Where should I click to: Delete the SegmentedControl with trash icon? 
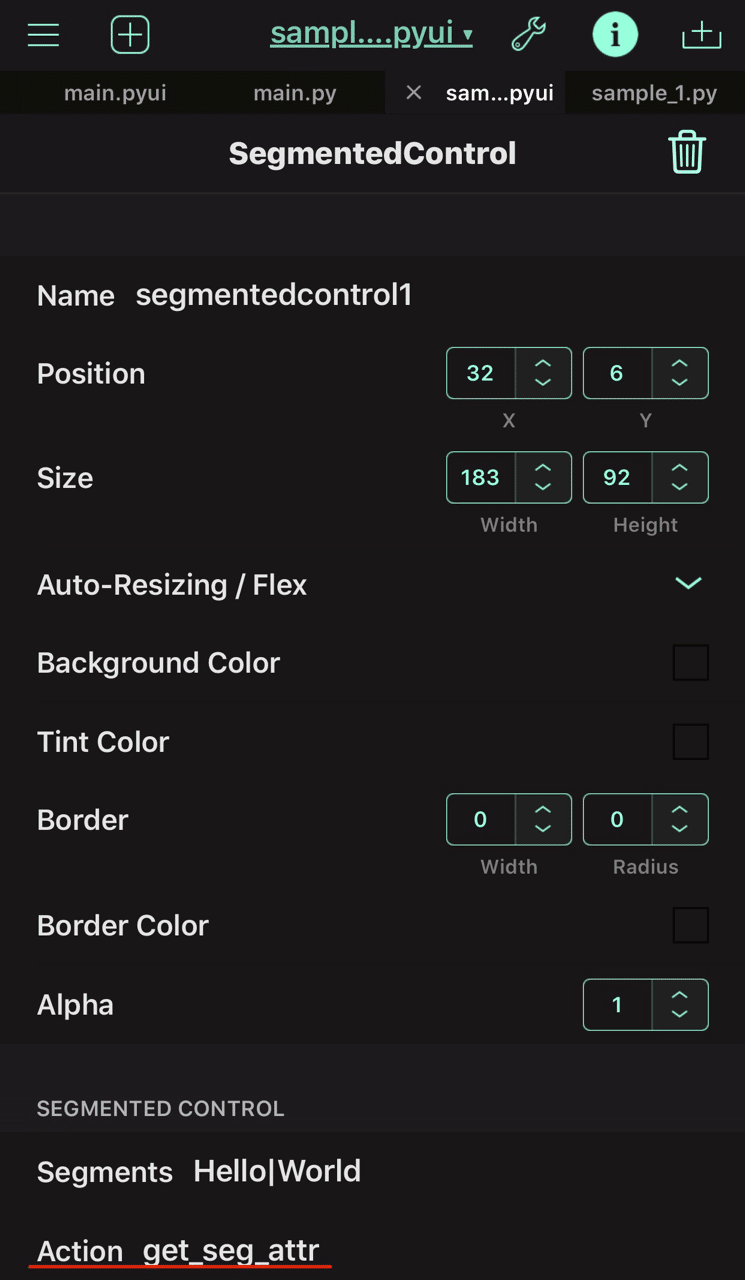[687, 153]
